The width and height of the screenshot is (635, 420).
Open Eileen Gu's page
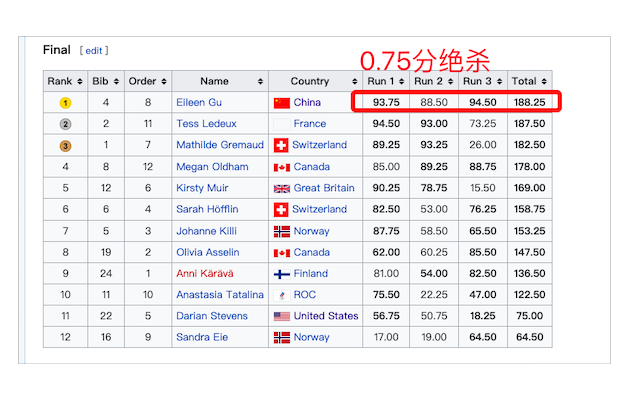point(201,103)
